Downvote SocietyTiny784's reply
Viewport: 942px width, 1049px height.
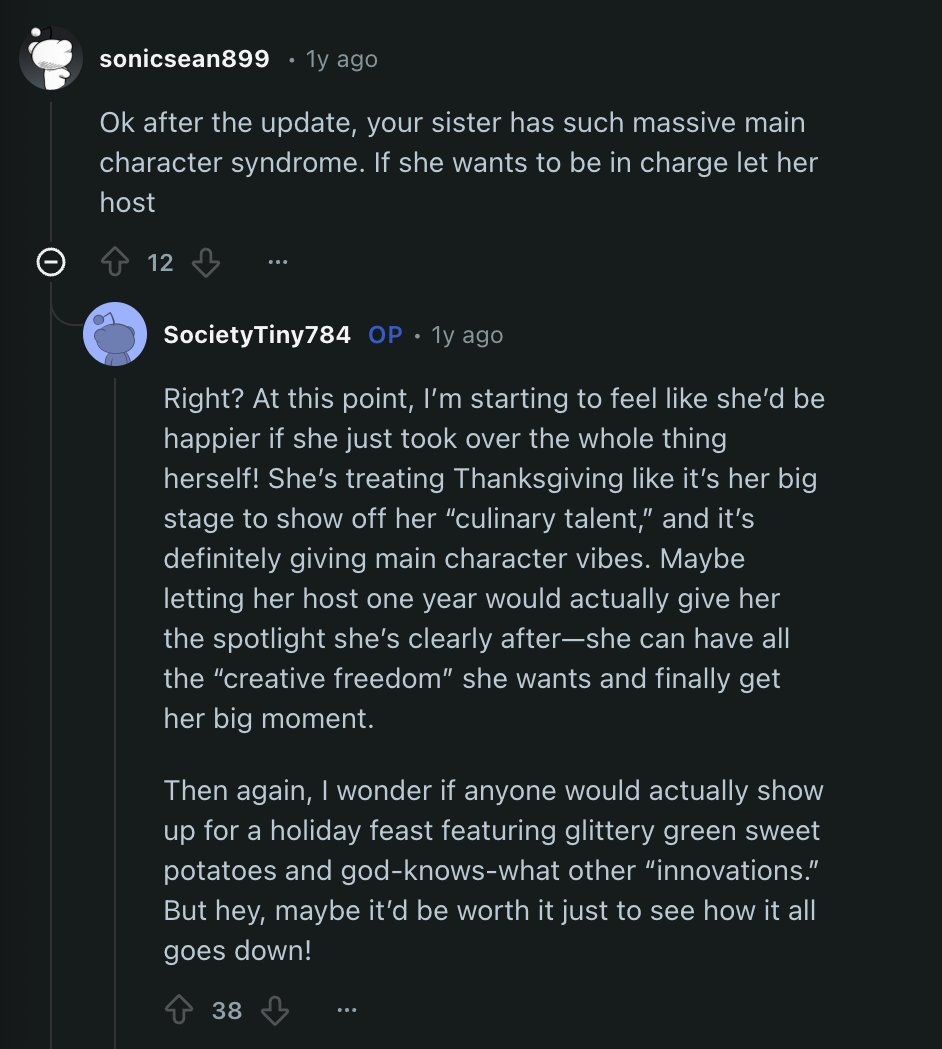tap(274, 1011)
